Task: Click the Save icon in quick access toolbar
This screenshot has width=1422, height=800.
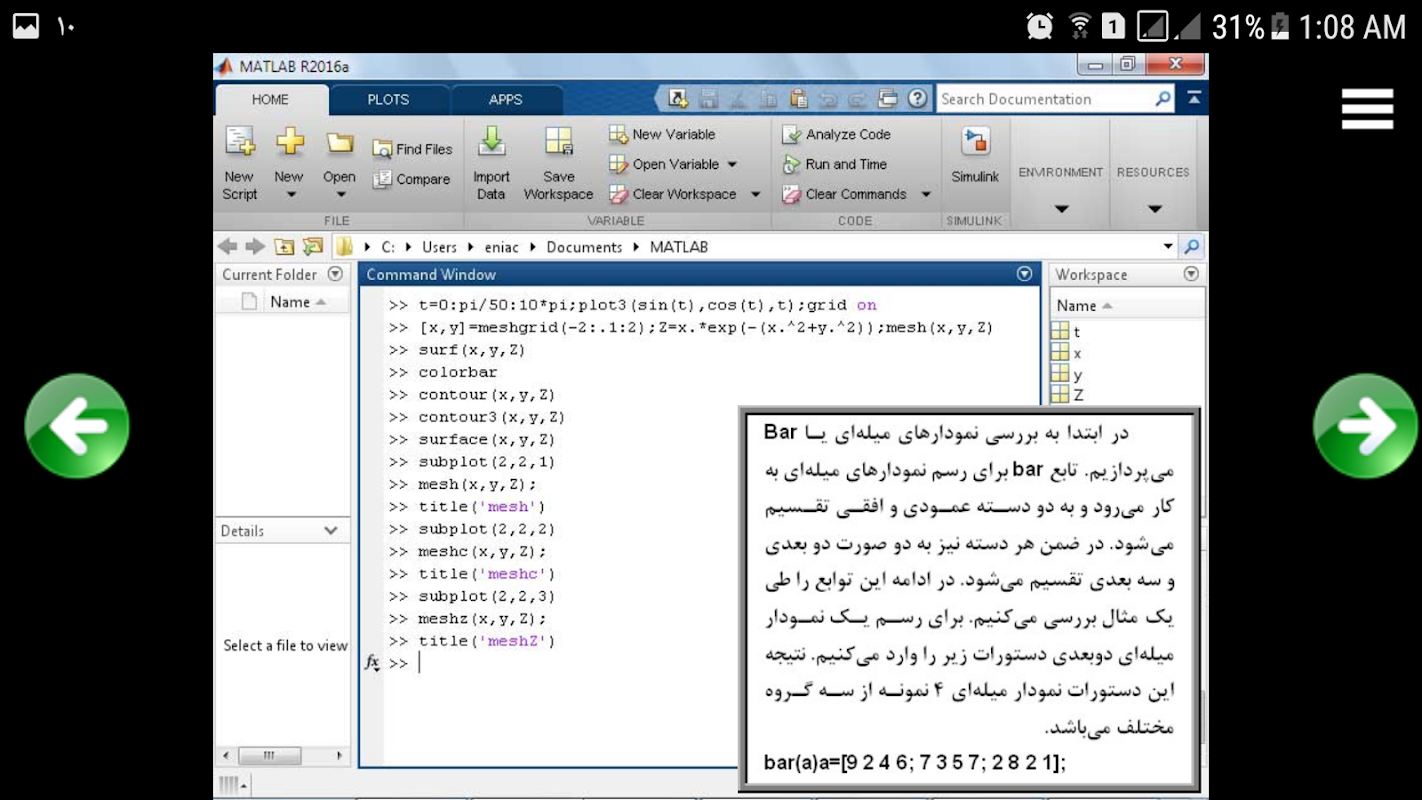Action: (709, 99)
